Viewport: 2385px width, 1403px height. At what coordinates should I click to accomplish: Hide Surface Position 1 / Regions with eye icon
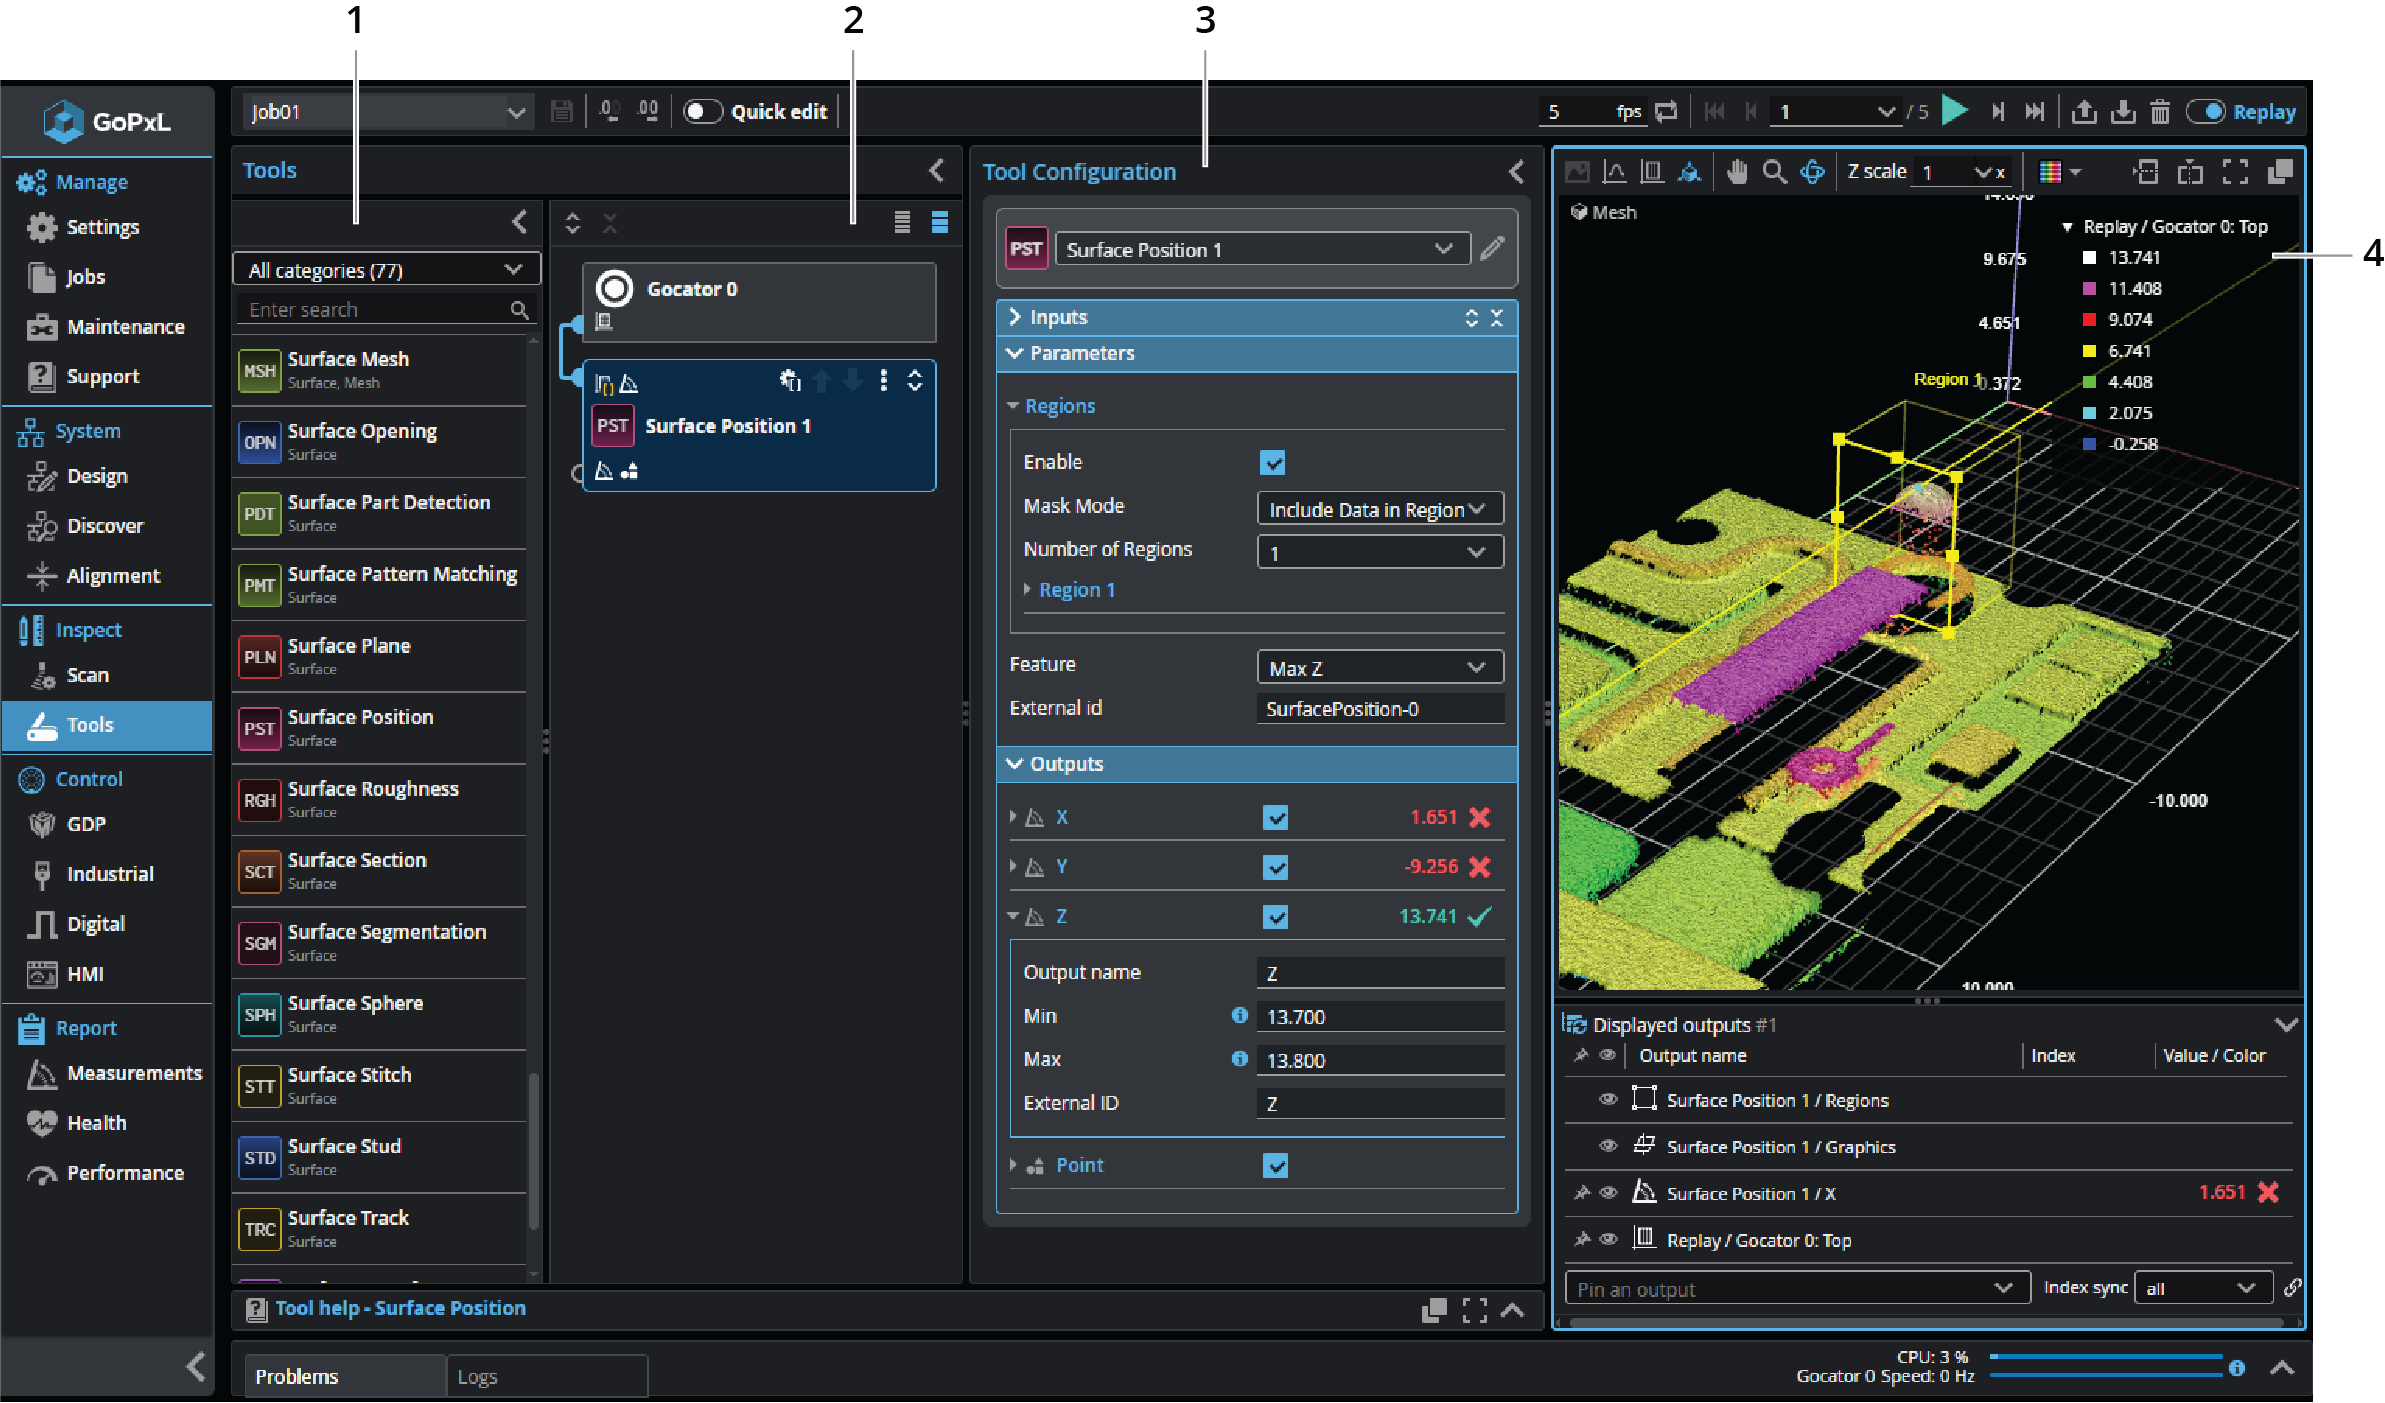[1608, 1099]
